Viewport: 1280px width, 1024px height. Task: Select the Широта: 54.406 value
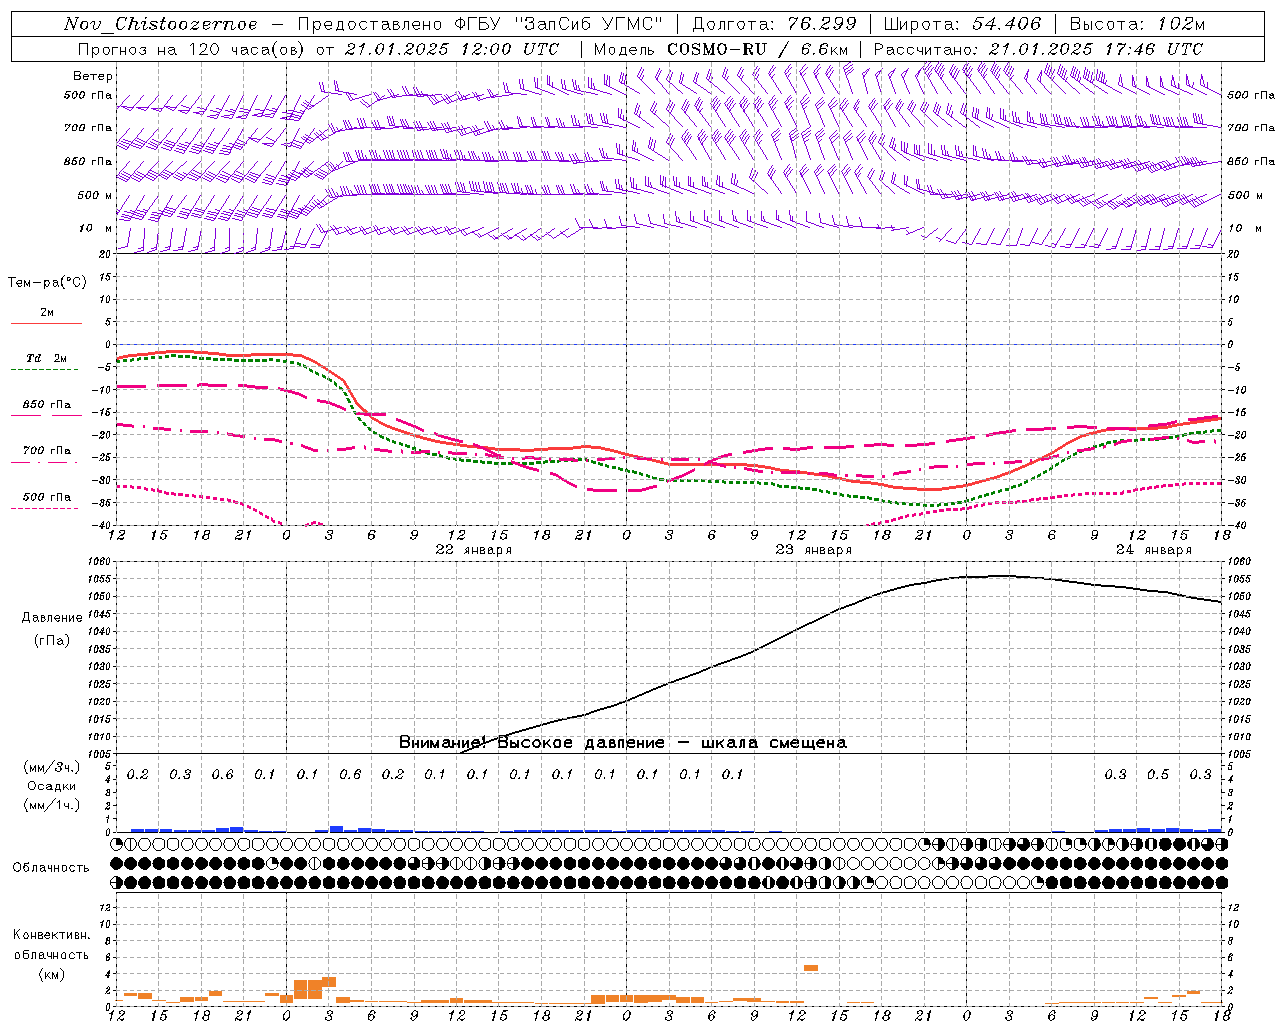962,24
